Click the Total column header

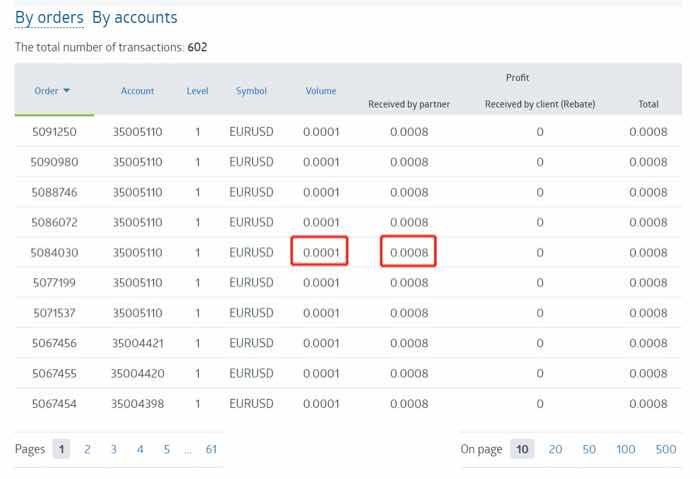(648, 104)
